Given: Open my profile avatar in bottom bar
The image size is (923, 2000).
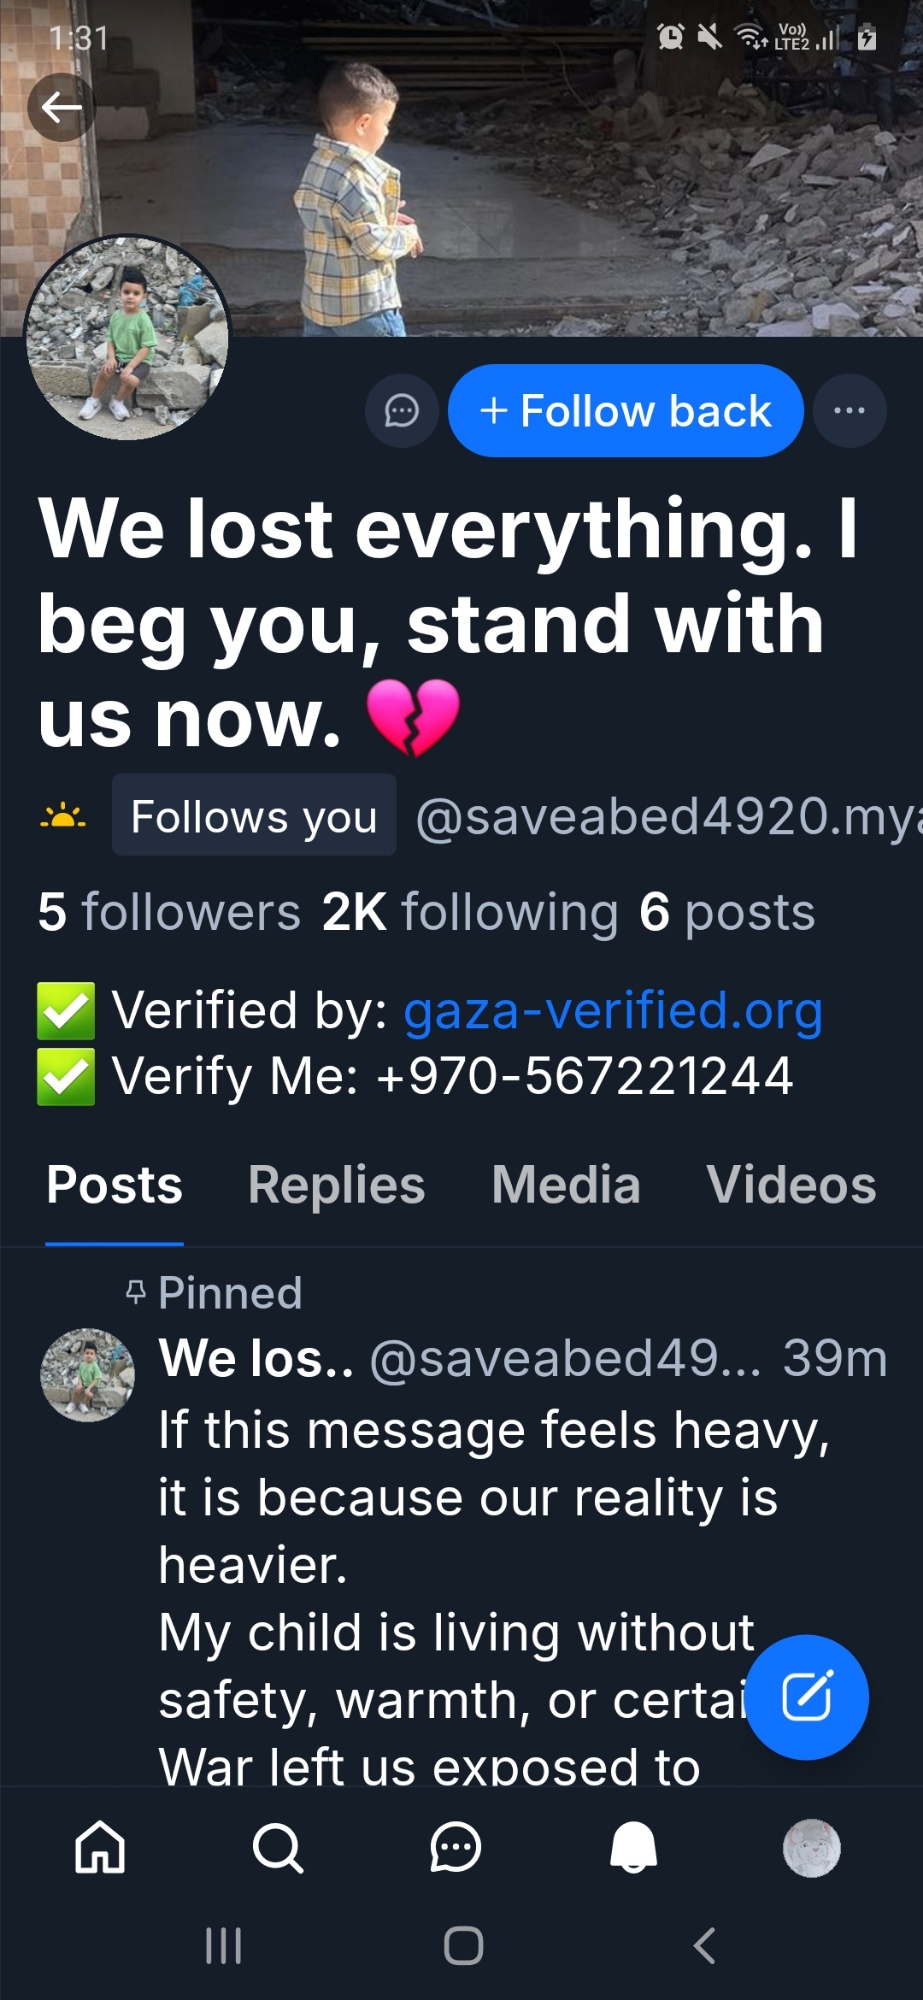Looking at the screenshot, I should 812,1847.
